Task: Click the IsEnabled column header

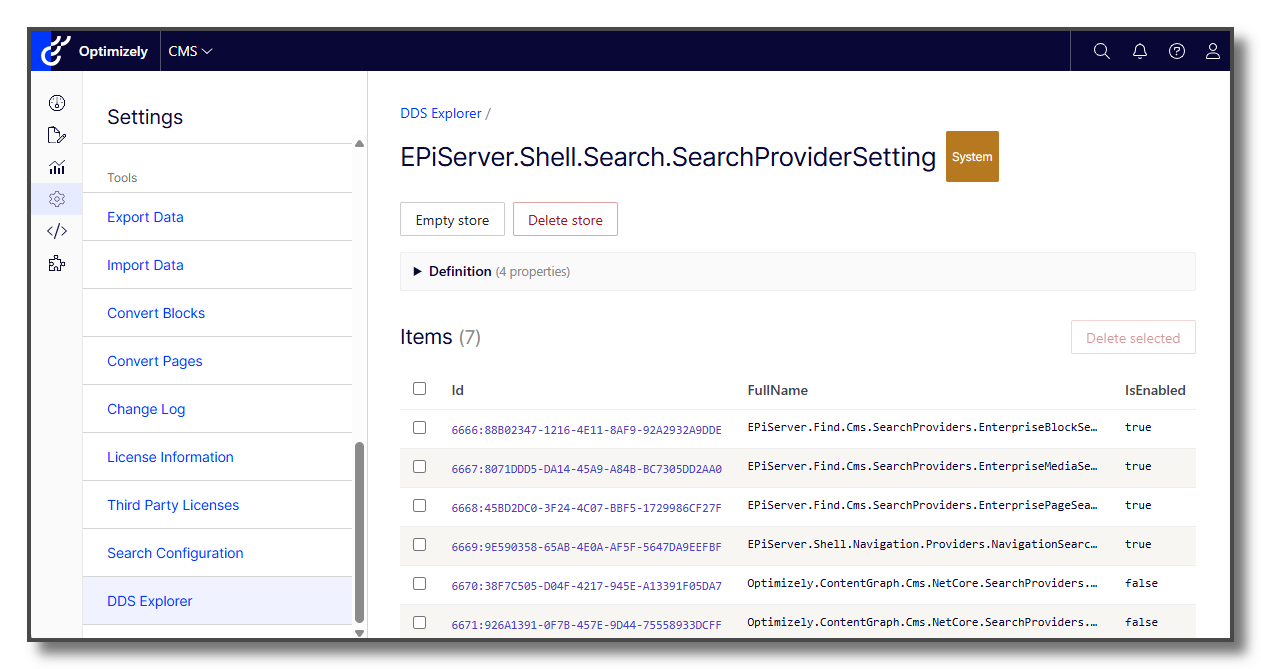Action: 1155,390
